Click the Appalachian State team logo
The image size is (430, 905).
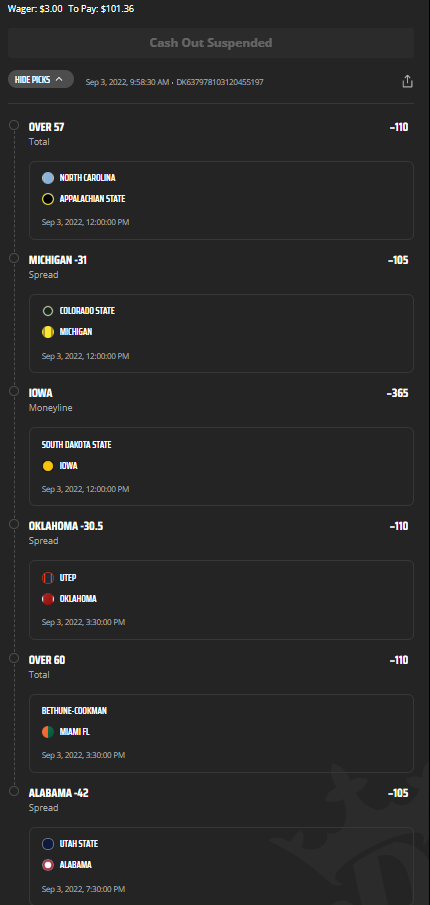48,199
